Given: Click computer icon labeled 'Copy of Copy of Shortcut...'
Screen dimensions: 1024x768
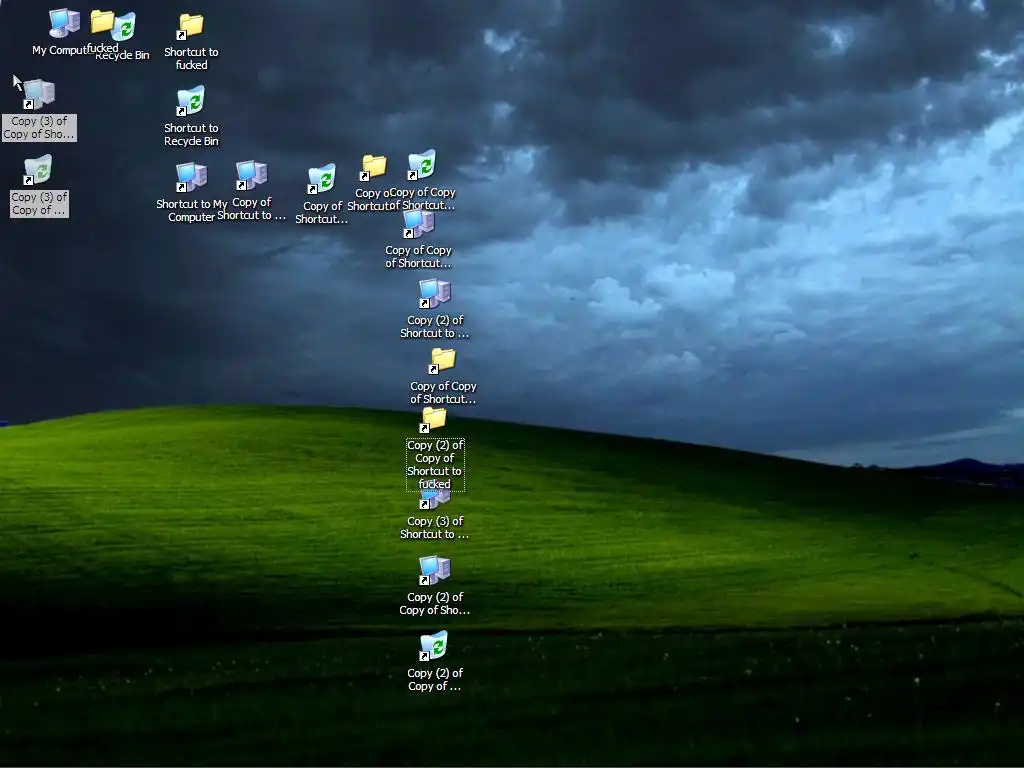Looking at the screenshot, I should tap(419, 223).
